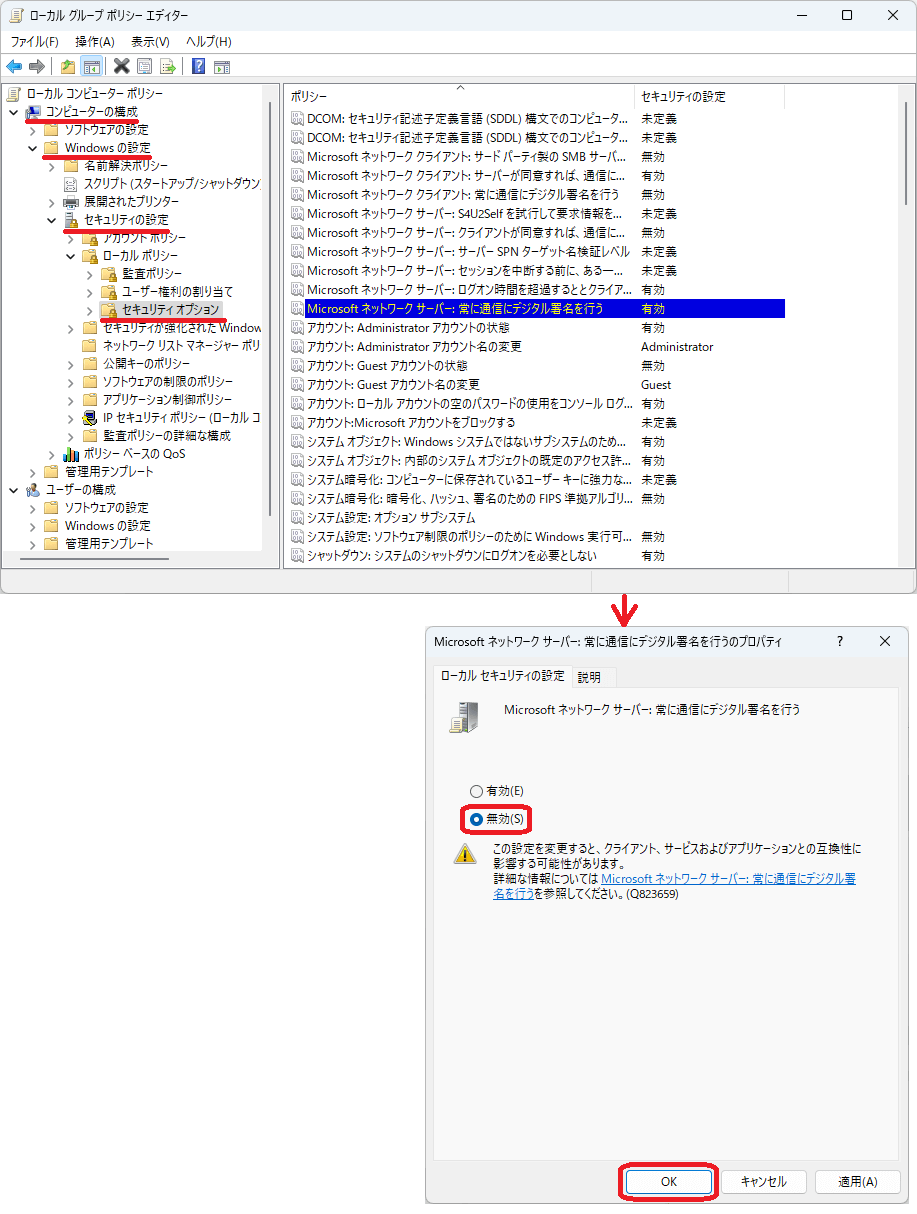Image resolution: width=917 pixels, height=1214 pixels.
Task: Switch to the 説明 tab in dialog
Action: (589, 677)
